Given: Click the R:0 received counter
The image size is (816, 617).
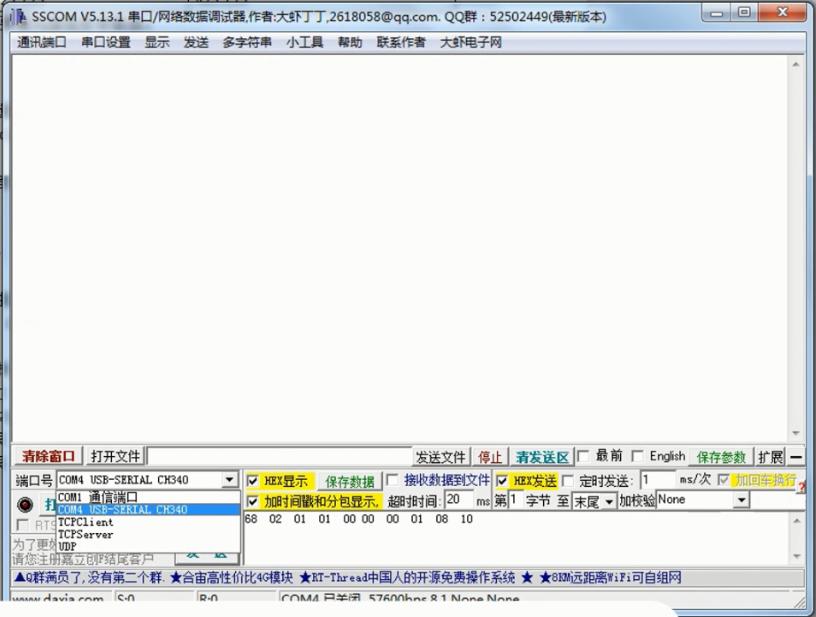Looking at the screenshot, I should [208, 600].
